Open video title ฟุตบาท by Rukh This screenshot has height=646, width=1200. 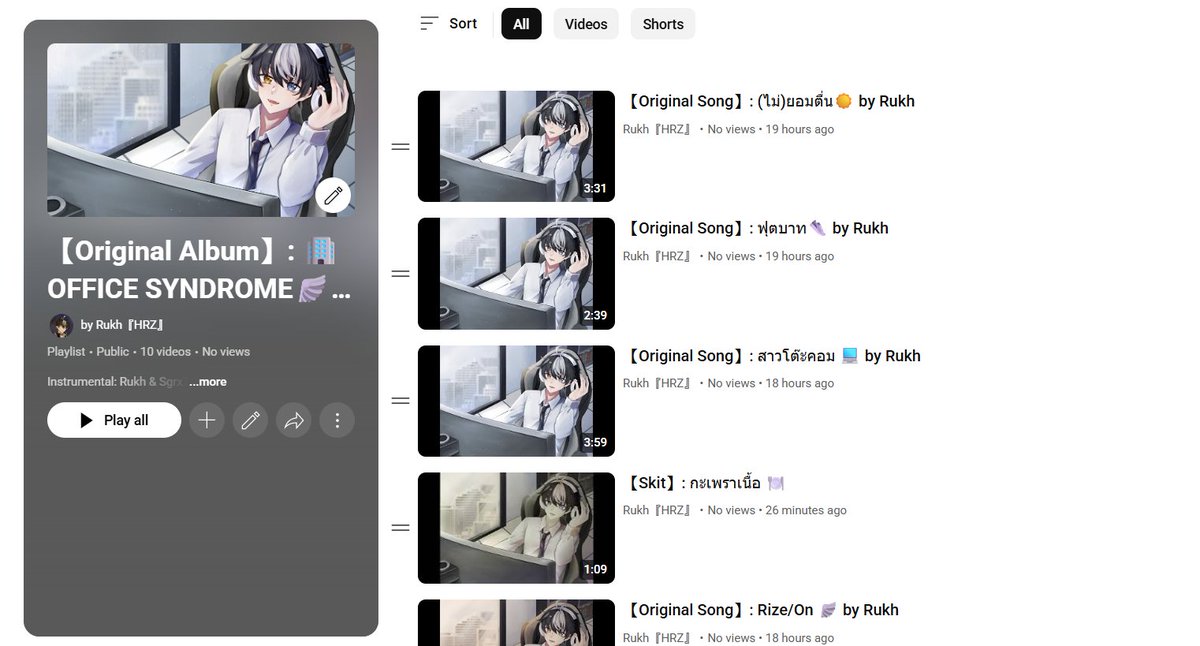tap(756, 228)
